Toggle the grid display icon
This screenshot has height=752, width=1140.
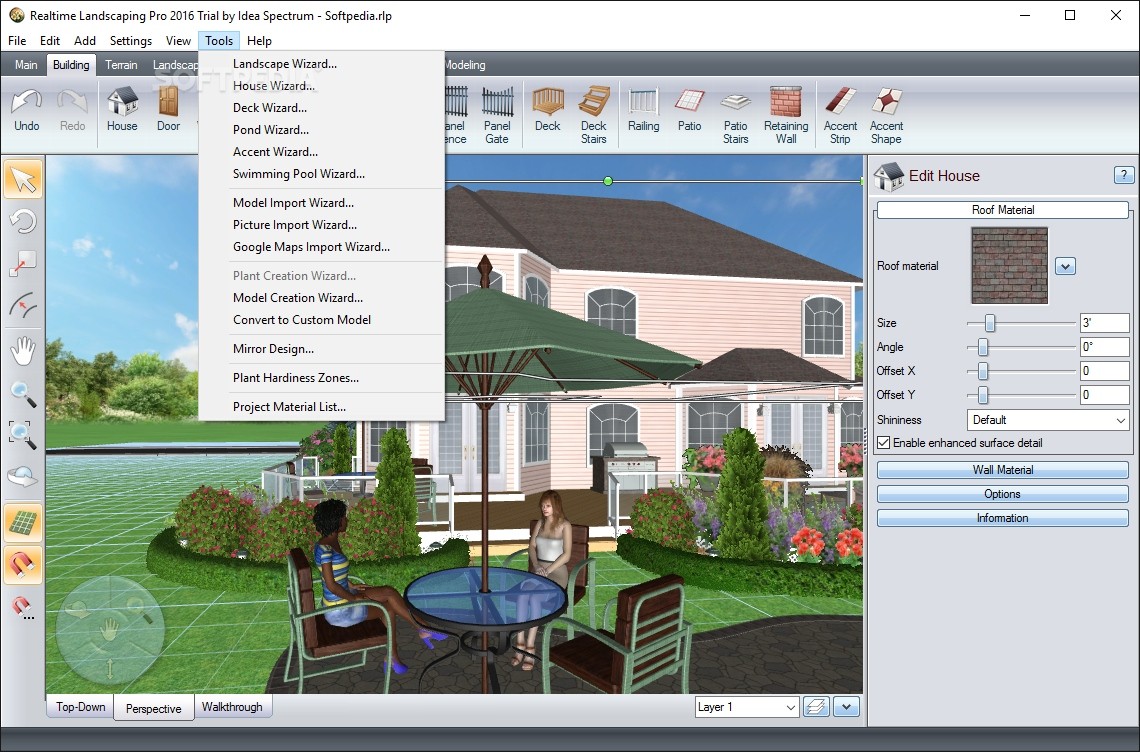coord(23,523)
